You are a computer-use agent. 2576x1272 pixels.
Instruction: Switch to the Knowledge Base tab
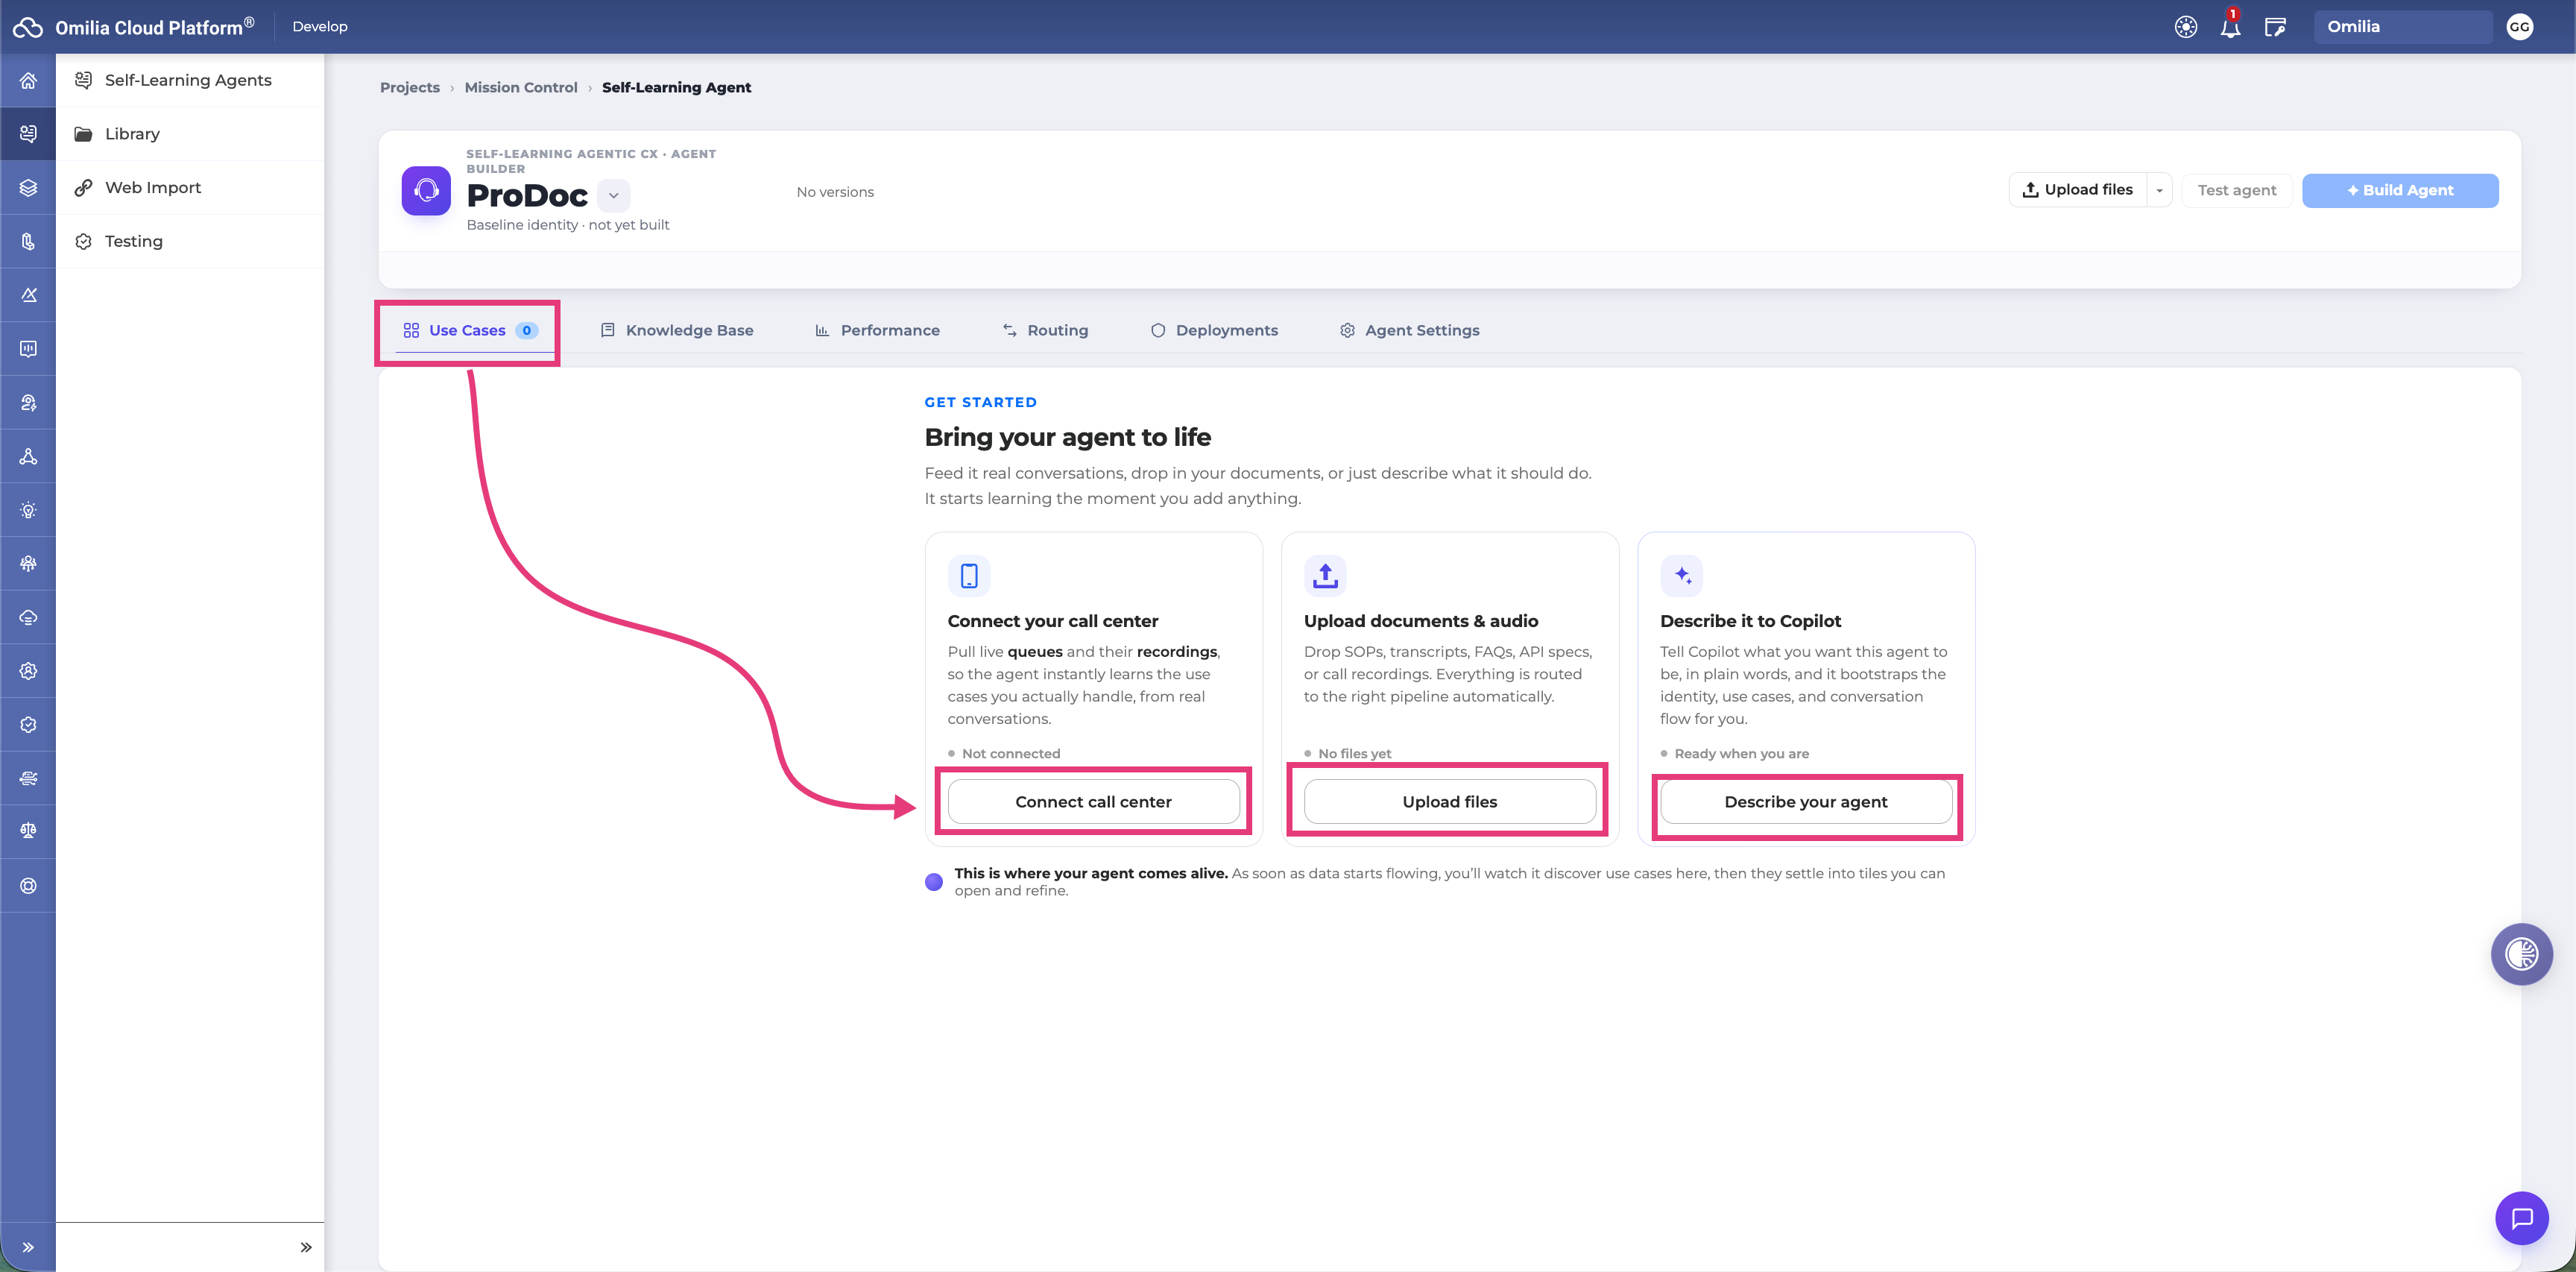[x=677, y=330]
